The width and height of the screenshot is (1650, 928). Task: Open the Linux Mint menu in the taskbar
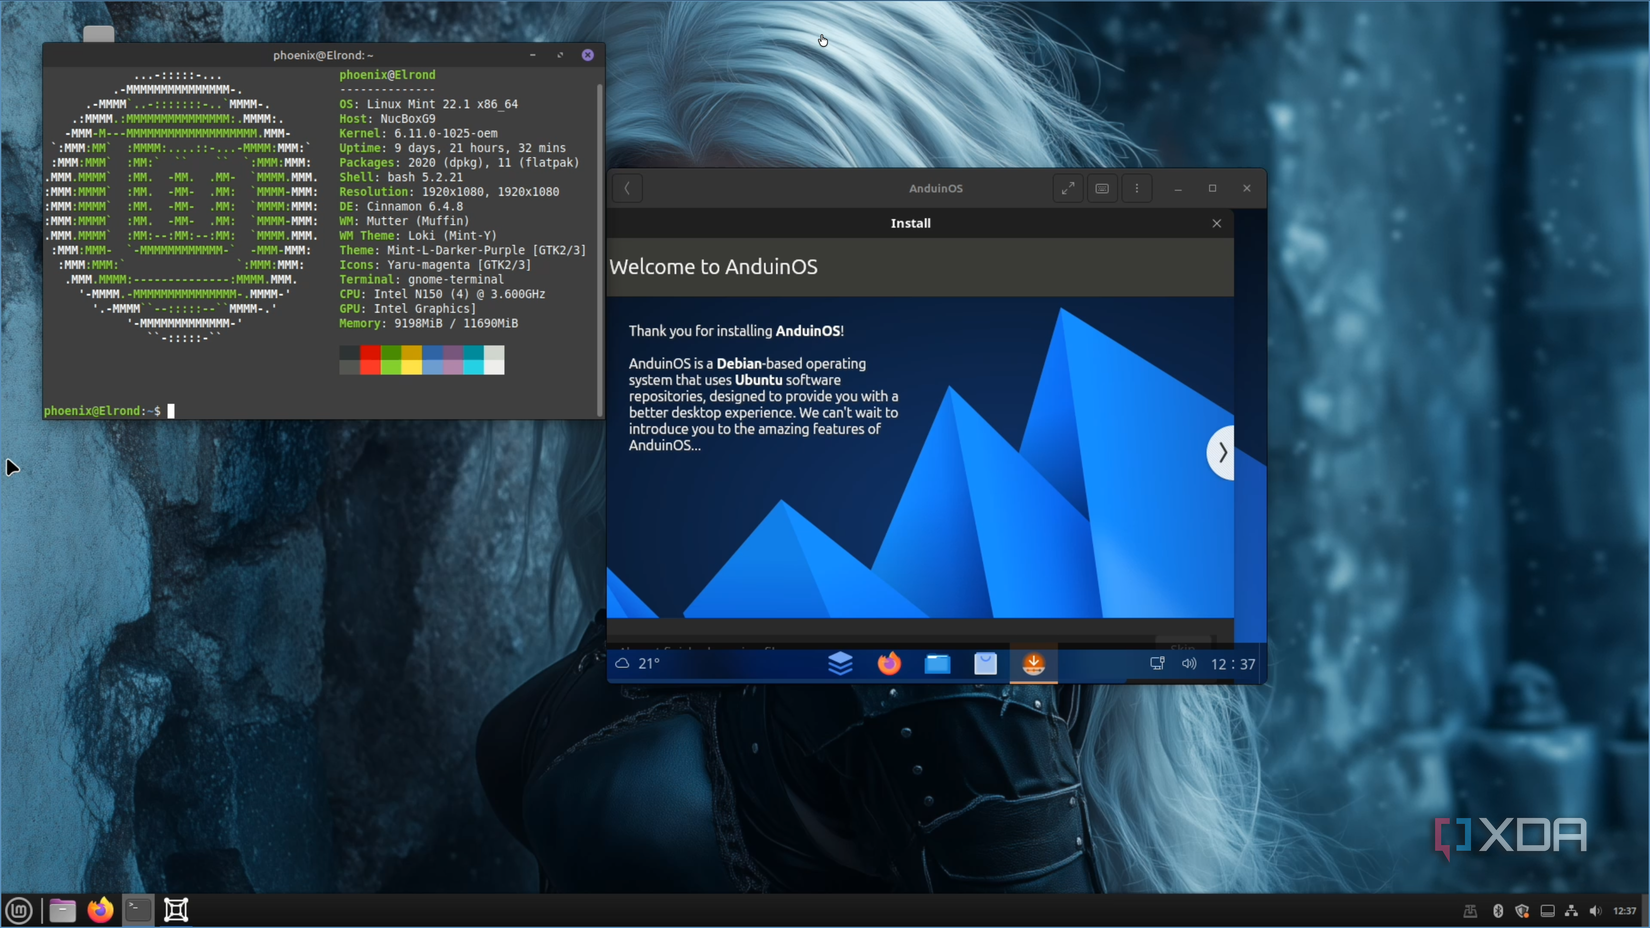(17, 910)
